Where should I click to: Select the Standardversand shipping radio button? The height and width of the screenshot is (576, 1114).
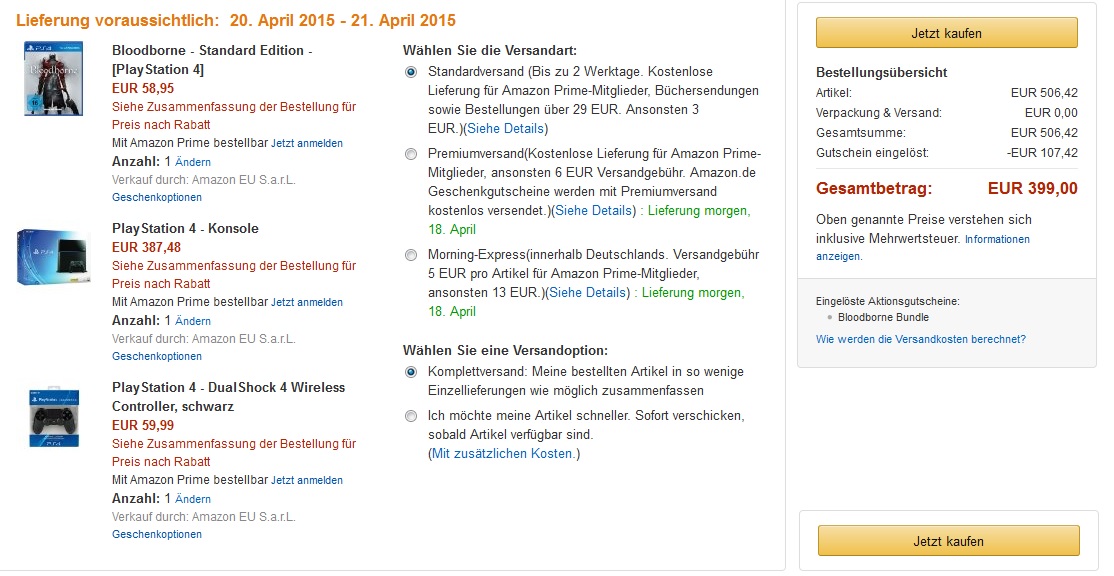411,72
